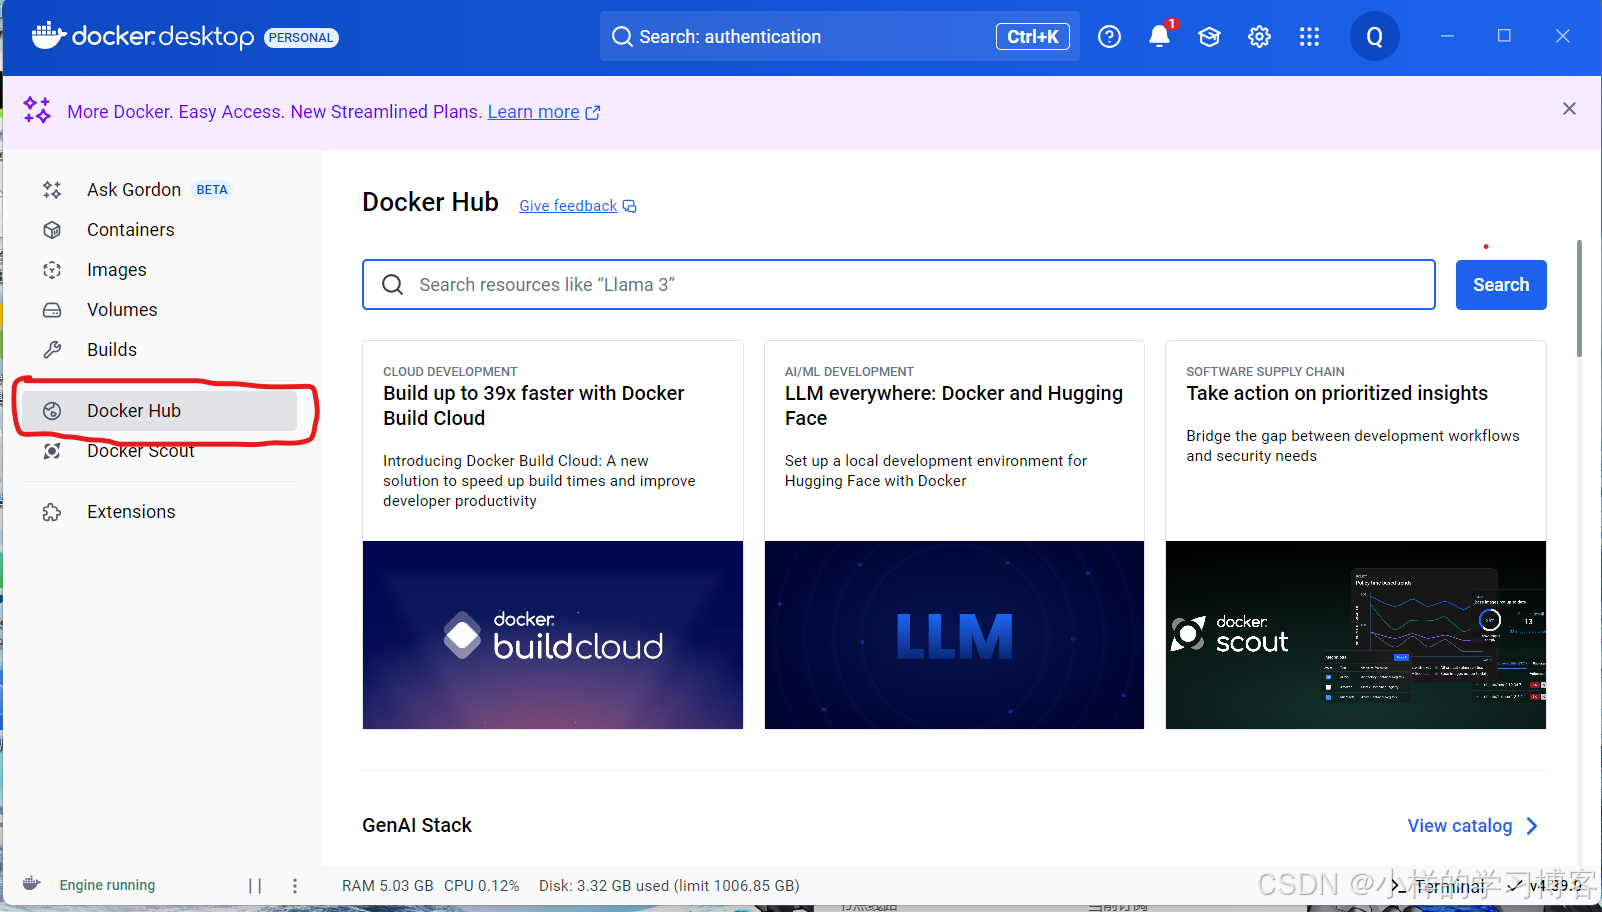Click the Builds wrench icon
The height and width of the screenshot is (912, 1602).
[x=52, y=350]
